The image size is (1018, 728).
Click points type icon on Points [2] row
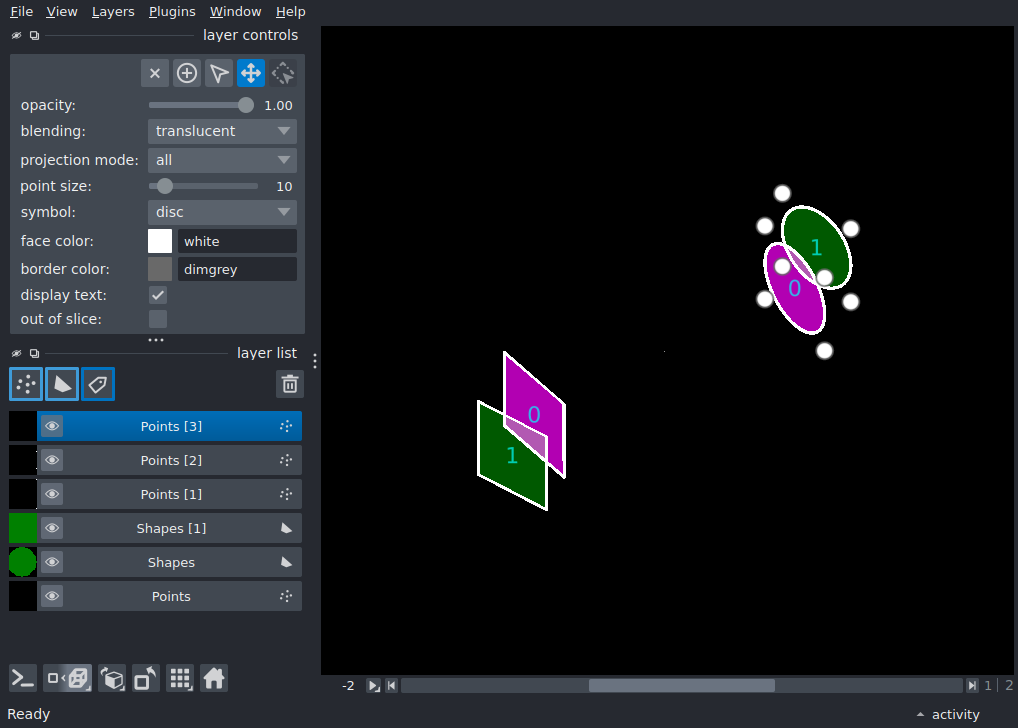(286, 460)
